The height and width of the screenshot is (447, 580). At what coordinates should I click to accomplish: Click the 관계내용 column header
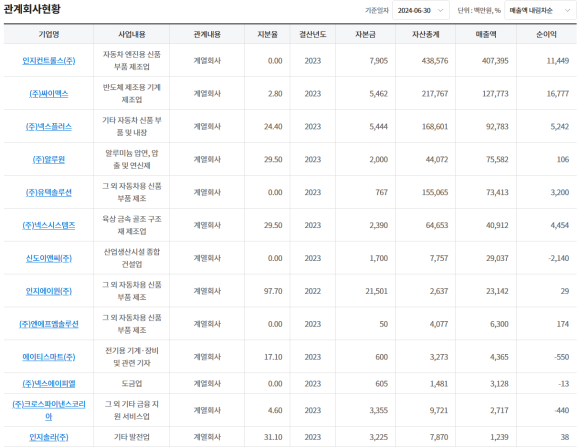(x=207, y=34)
